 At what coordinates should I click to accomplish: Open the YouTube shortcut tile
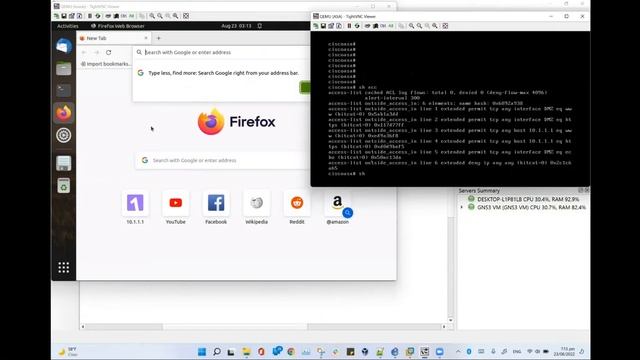coord(176,207)
